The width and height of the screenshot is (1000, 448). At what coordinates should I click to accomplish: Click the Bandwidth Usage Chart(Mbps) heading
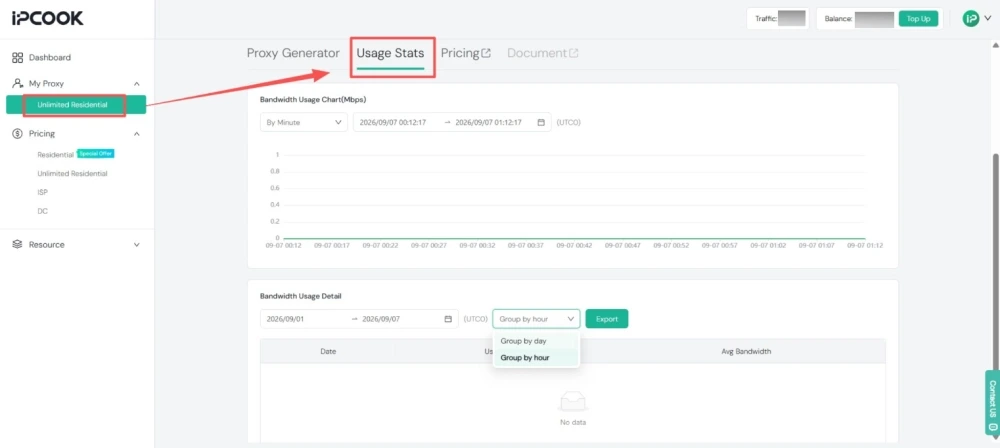point(312,100)
